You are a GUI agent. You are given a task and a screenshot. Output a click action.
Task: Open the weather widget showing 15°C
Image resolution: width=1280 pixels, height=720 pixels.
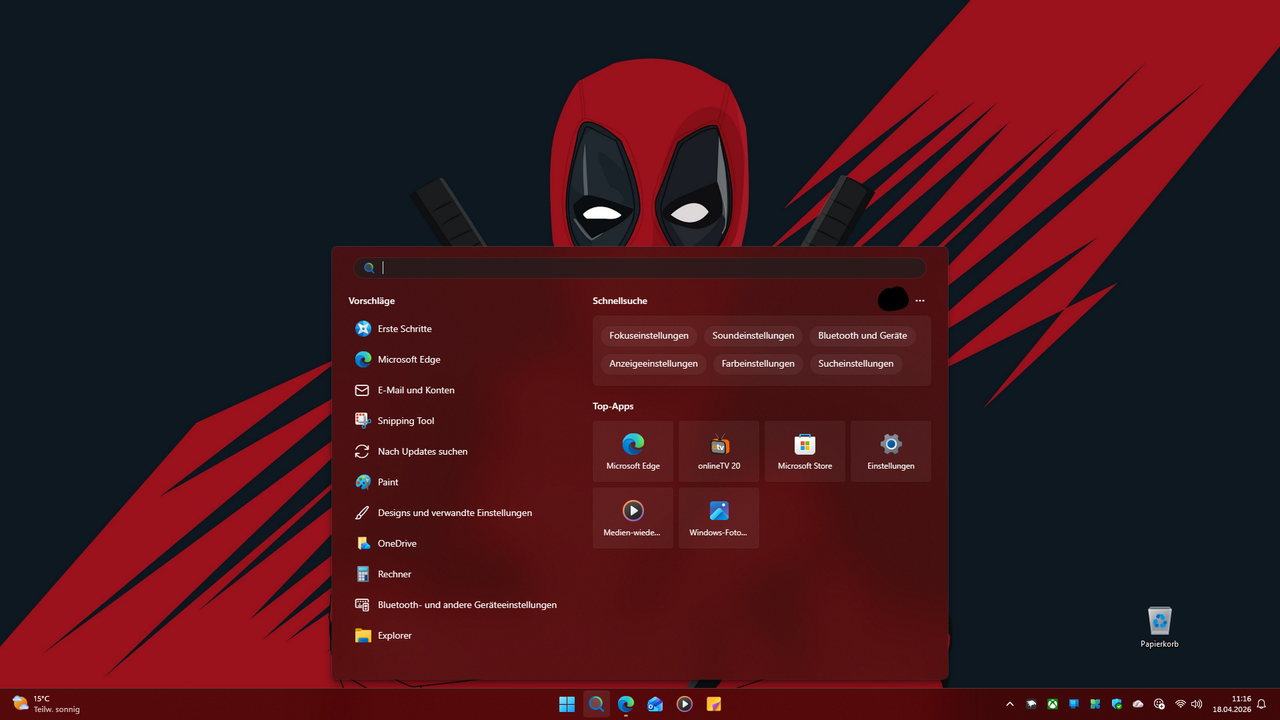click(46, 704)
